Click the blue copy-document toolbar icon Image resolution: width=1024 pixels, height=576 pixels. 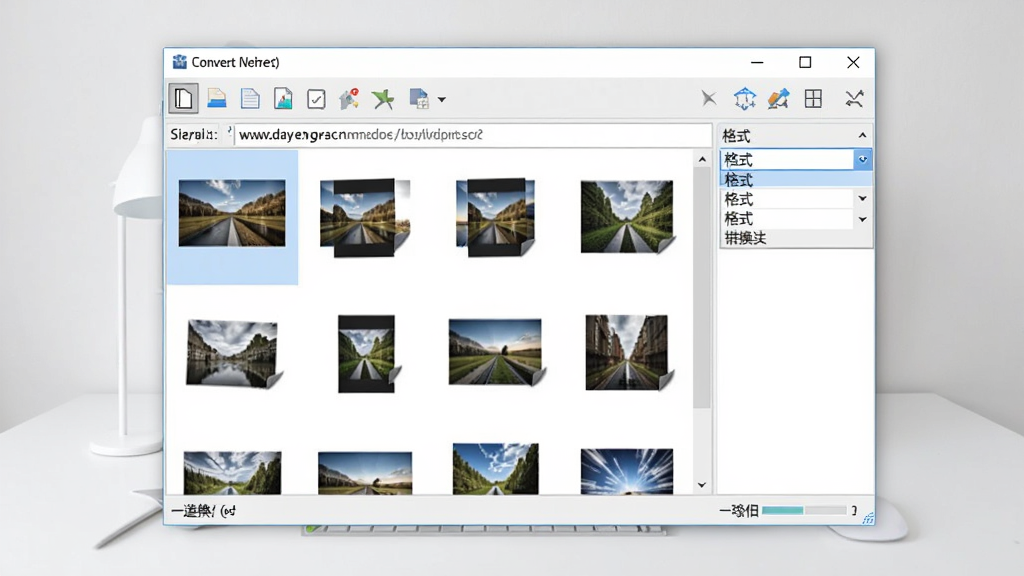pos(419,99)
